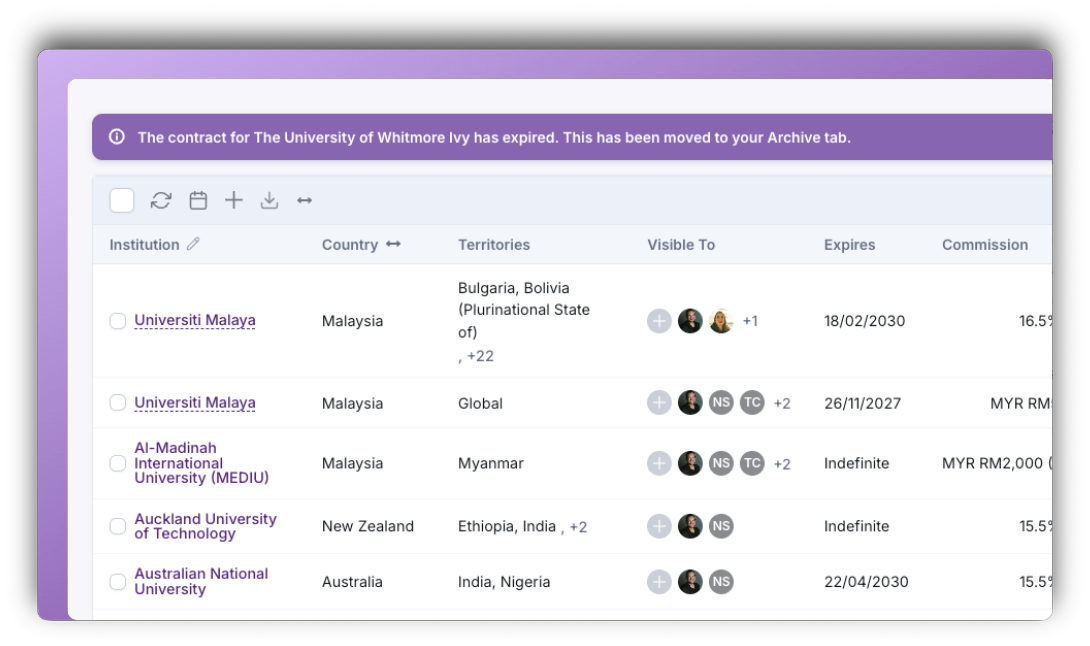Screen dimensions: 1090x646
Task: Open the calendar icon in the toolbar
Action: click(x=198, y=200)
